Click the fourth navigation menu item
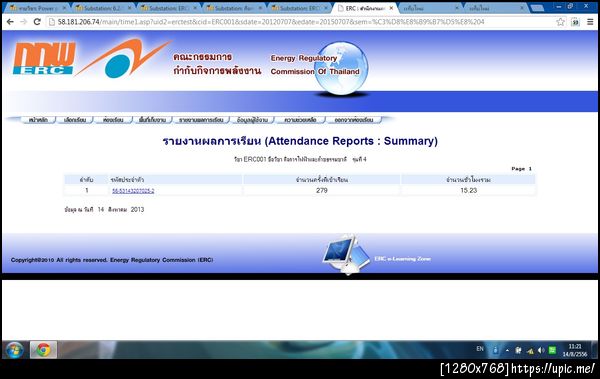600x379 pixels. tap(152, 120)
